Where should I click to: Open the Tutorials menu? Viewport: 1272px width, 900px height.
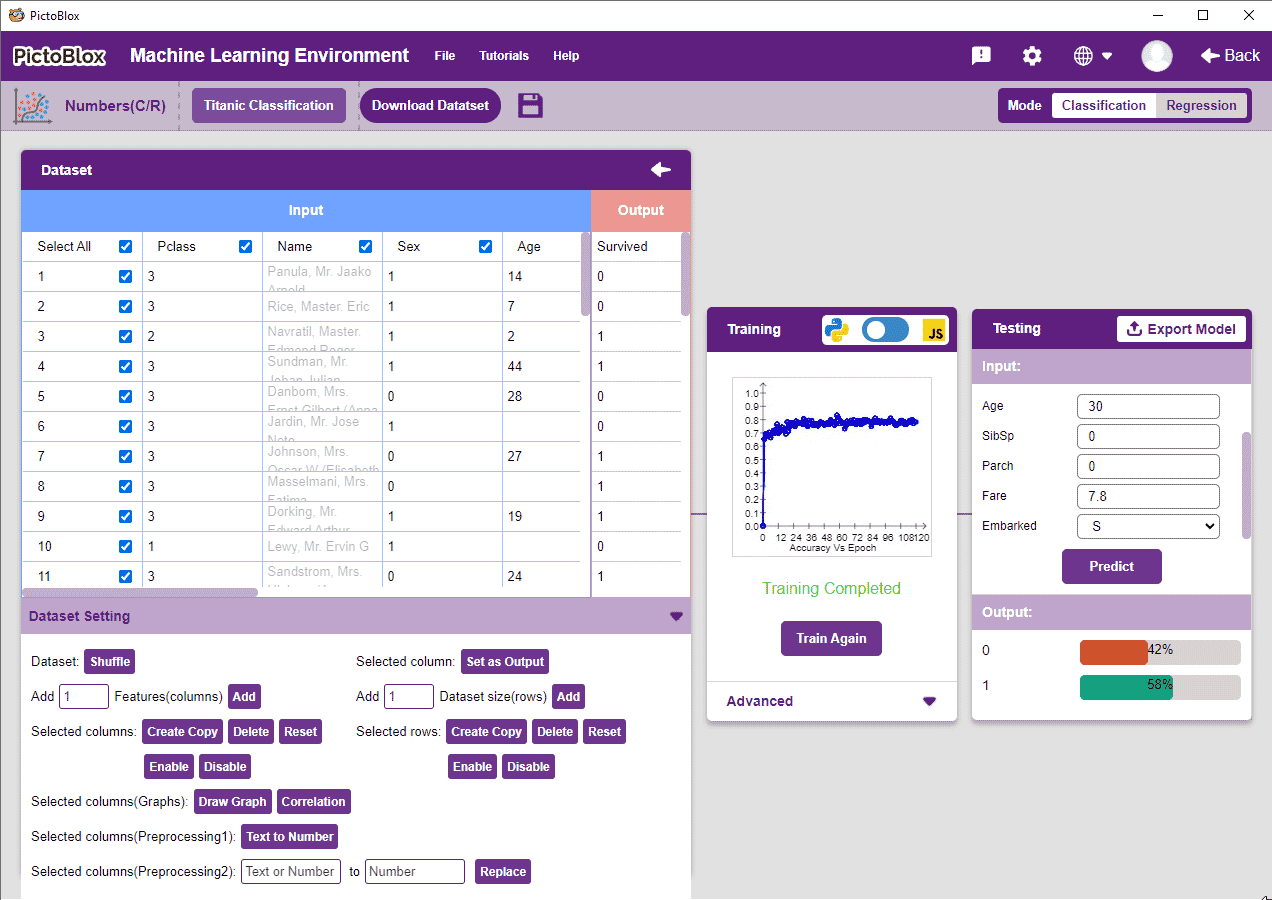tap(504, 56)
